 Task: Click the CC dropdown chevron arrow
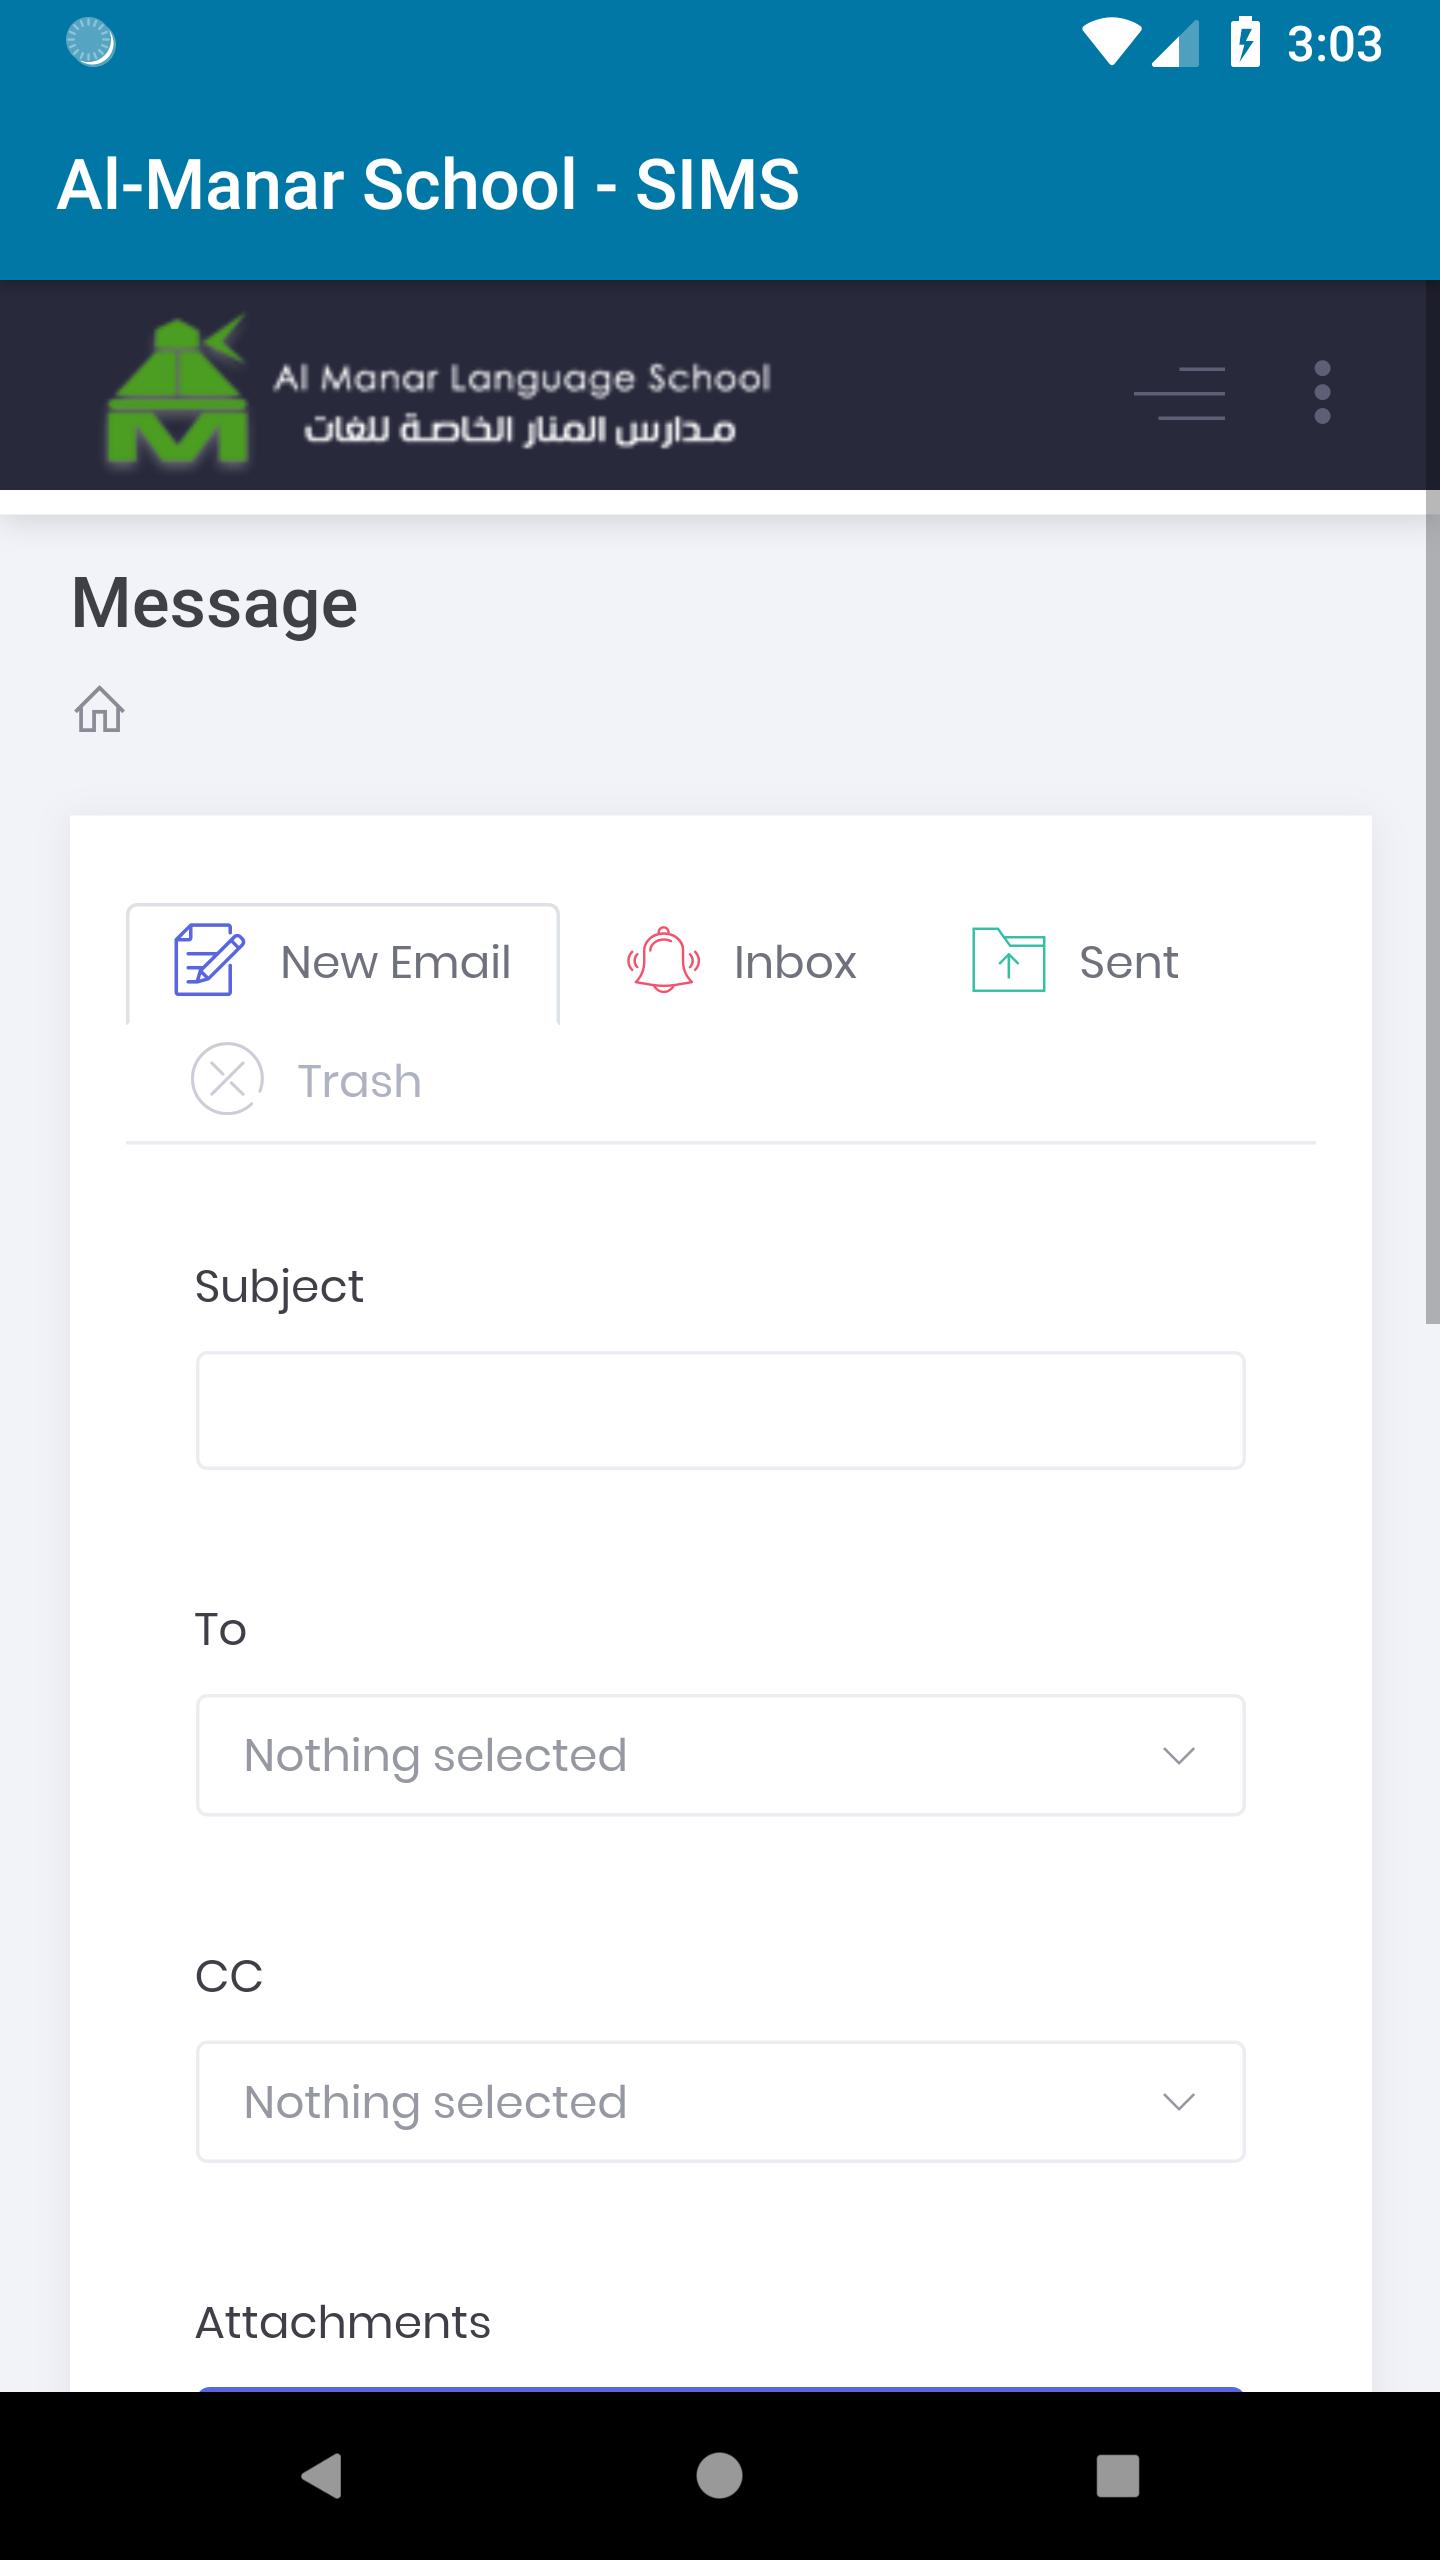pyautogui.click(x=1179, y=2102)
